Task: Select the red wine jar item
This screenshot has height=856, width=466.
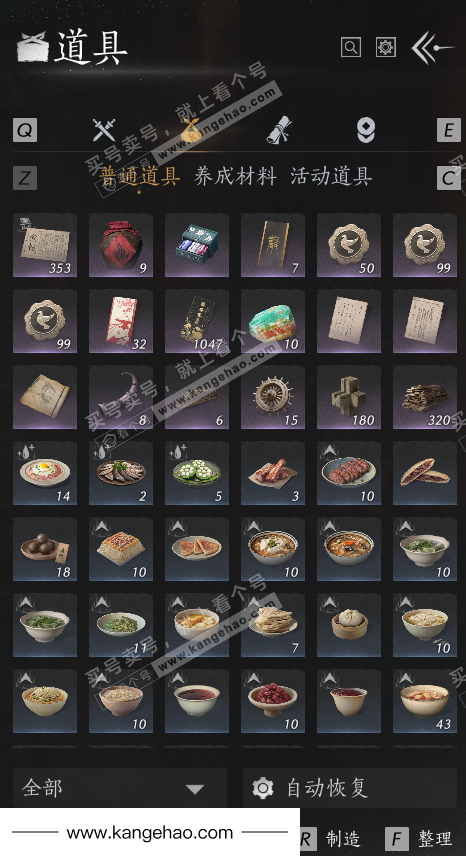Action: 121,245
